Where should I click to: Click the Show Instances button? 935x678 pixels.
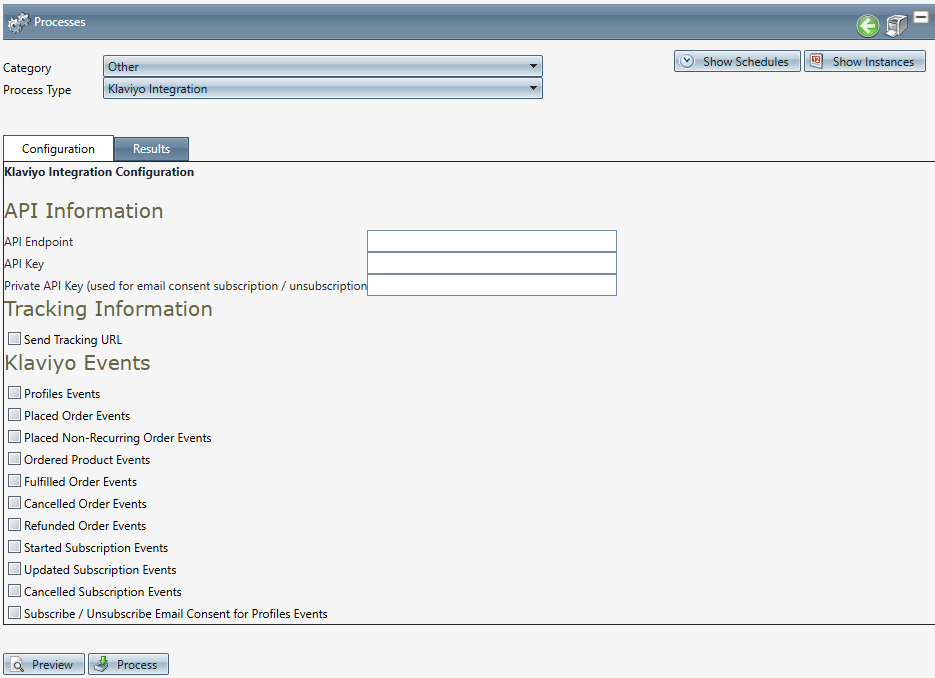pos(865,61)
